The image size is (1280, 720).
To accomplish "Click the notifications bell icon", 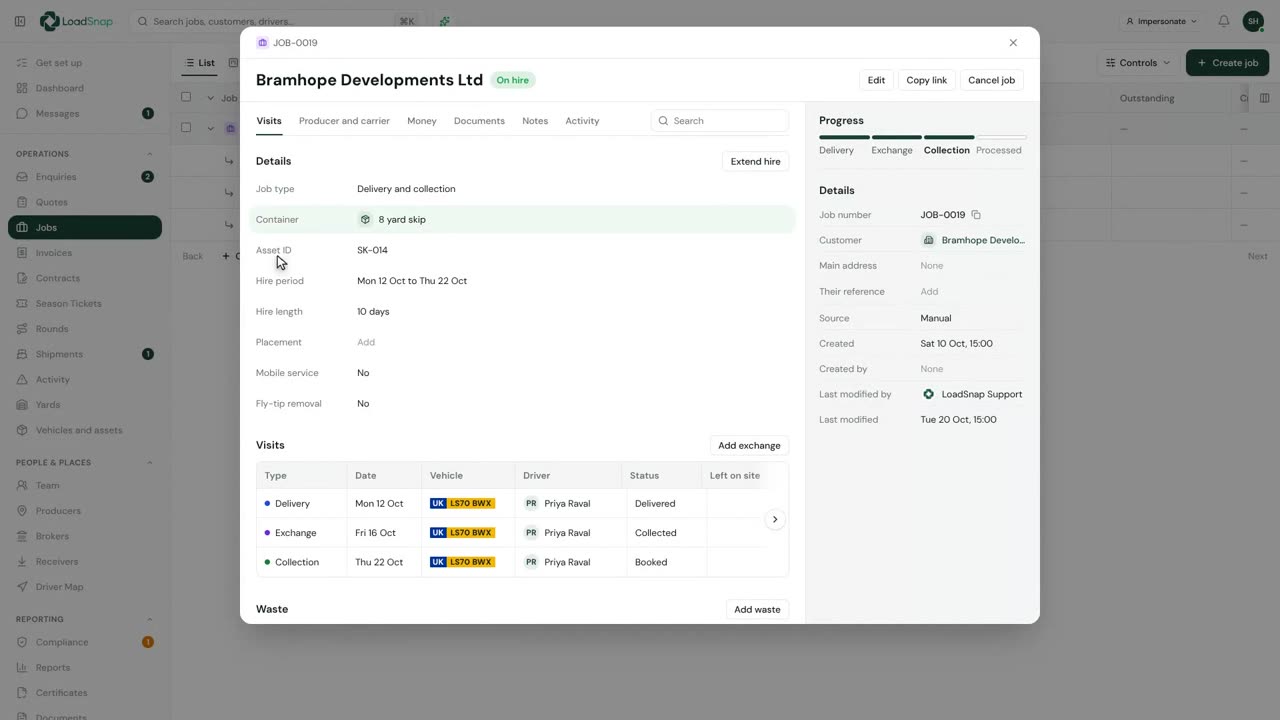I will point(1224,21).
